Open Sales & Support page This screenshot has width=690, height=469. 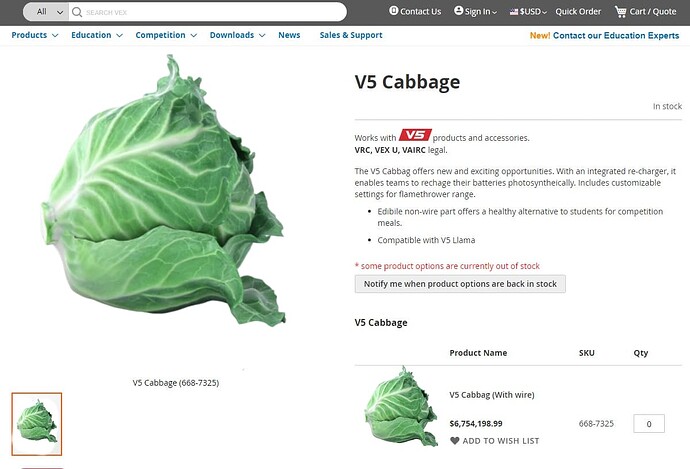click(x=351, y=35)
